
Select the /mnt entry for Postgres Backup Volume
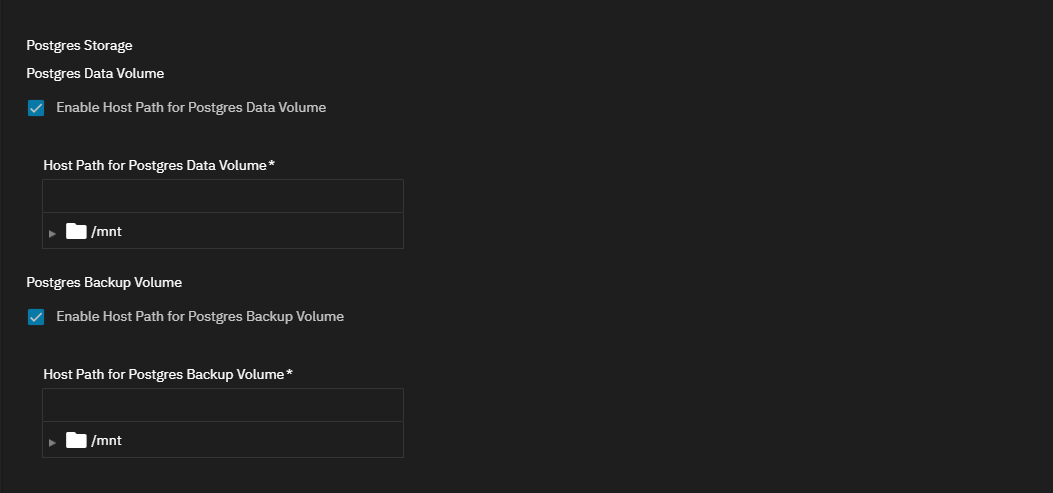pos(106,441)
